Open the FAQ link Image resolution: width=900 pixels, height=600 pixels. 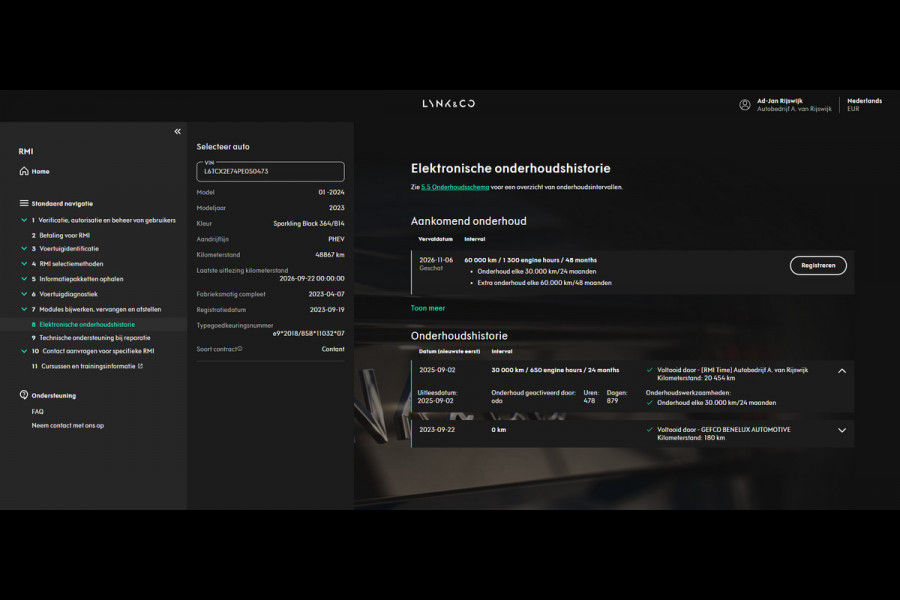click(x=37, y=412)
